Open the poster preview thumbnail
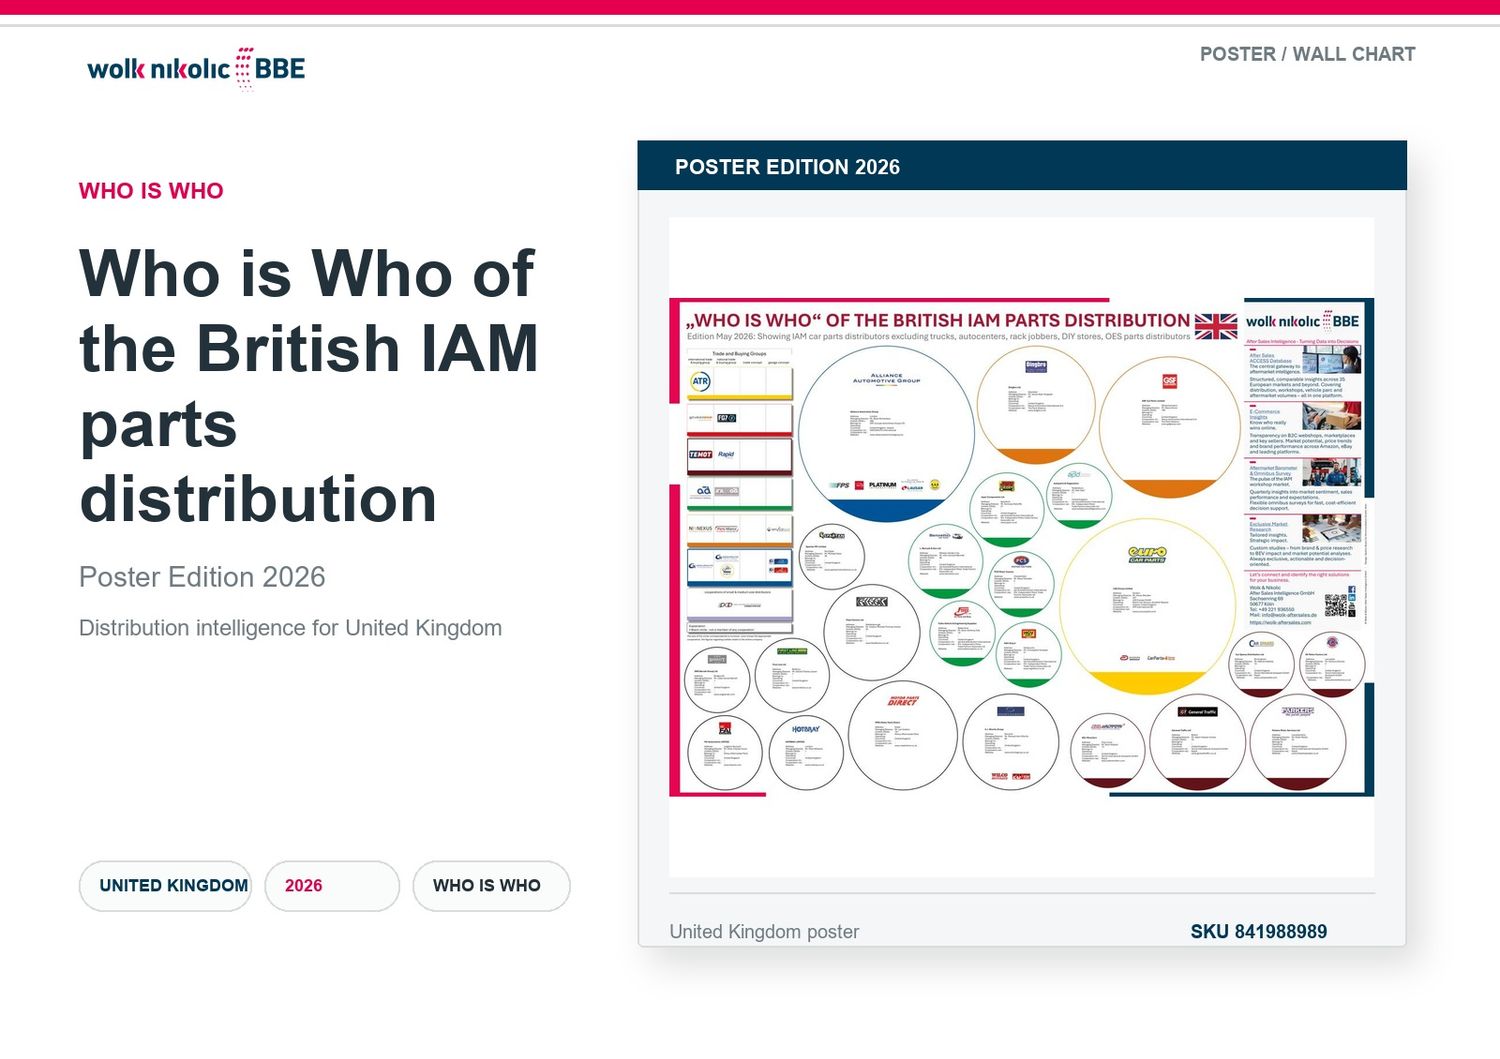Viewport: 1500px width, 1059px height. coord(1022,547)
